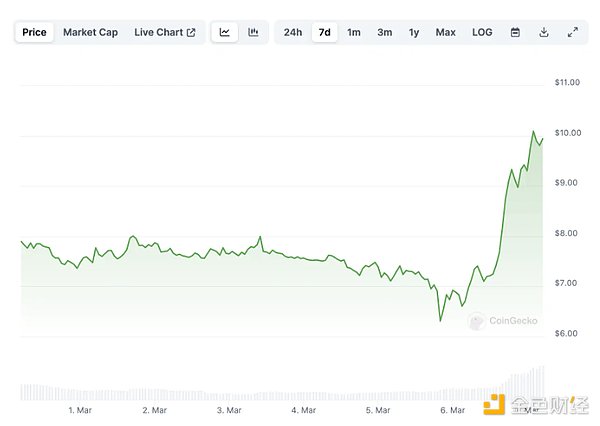Image resolution: width=600 pixels, height=426 pixels.
Task: Toggle LOG scale on the chart
Action: coord(482,32)
